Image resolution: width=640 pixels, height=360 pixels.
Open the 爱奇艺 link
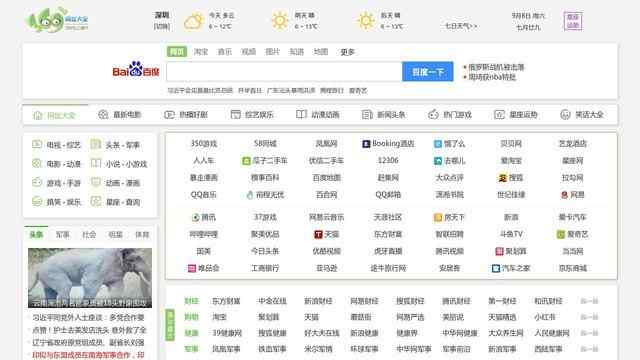[x=572, y=234]
